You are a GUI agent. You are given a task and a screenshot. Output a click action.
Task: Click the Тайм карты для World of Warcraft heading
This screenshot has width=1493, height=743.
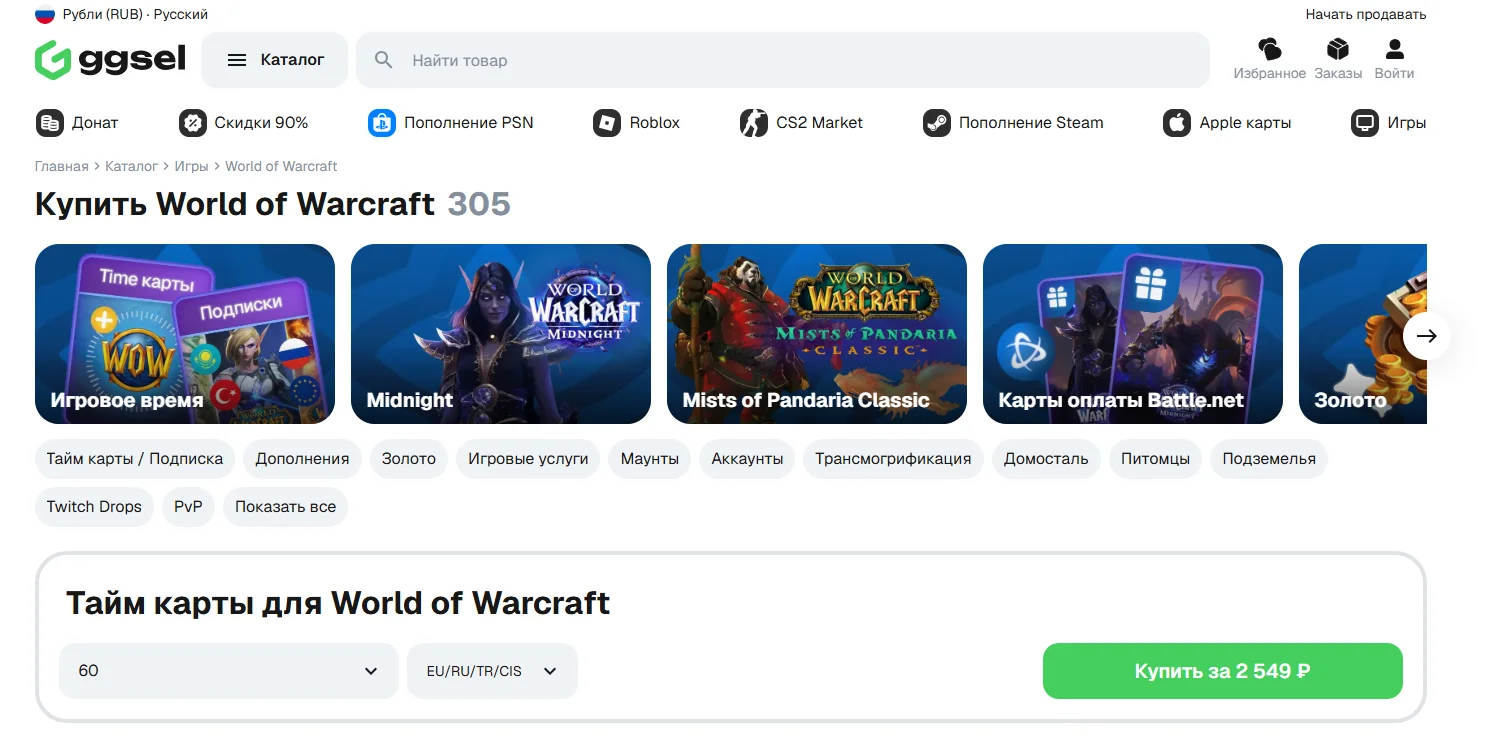pos(338,603)
